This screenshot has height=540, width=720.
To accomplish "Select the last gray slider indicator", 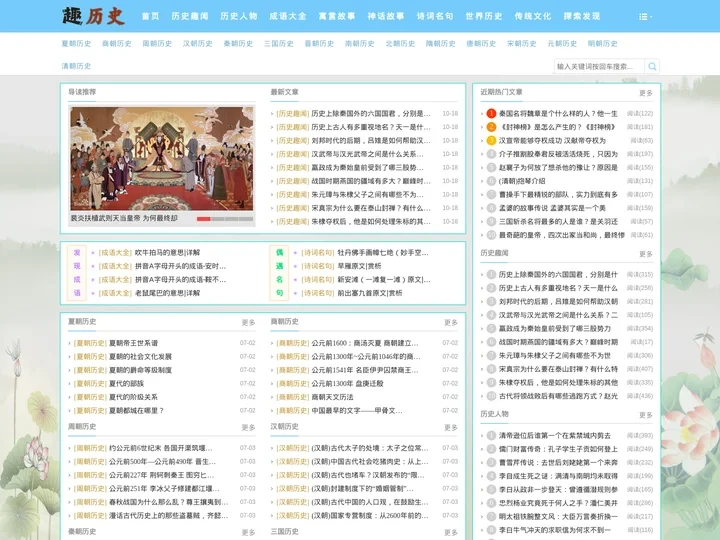I will pos(246,219).
